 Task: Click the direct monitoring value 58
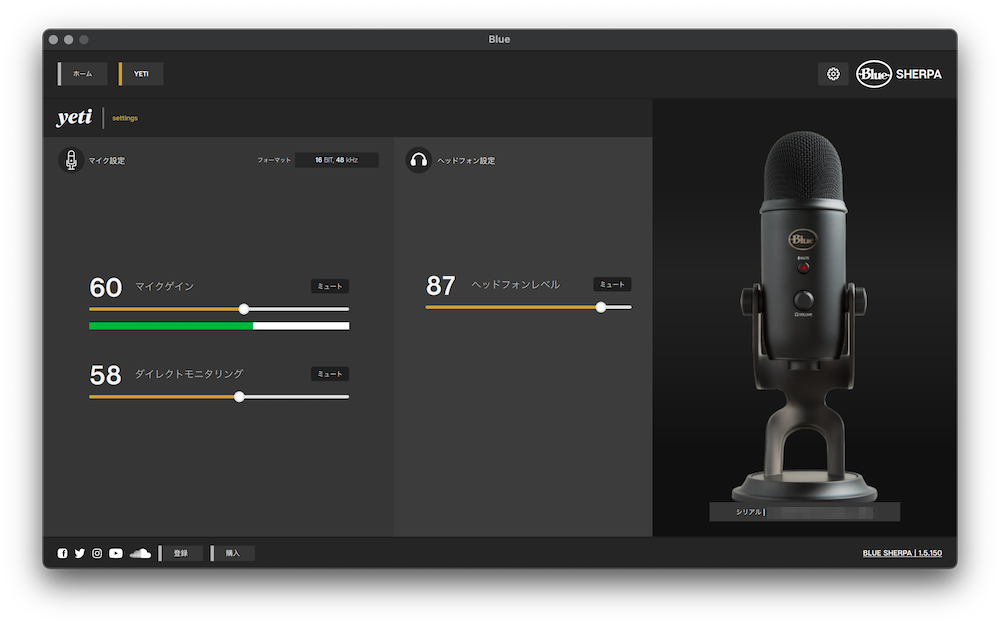105,375
